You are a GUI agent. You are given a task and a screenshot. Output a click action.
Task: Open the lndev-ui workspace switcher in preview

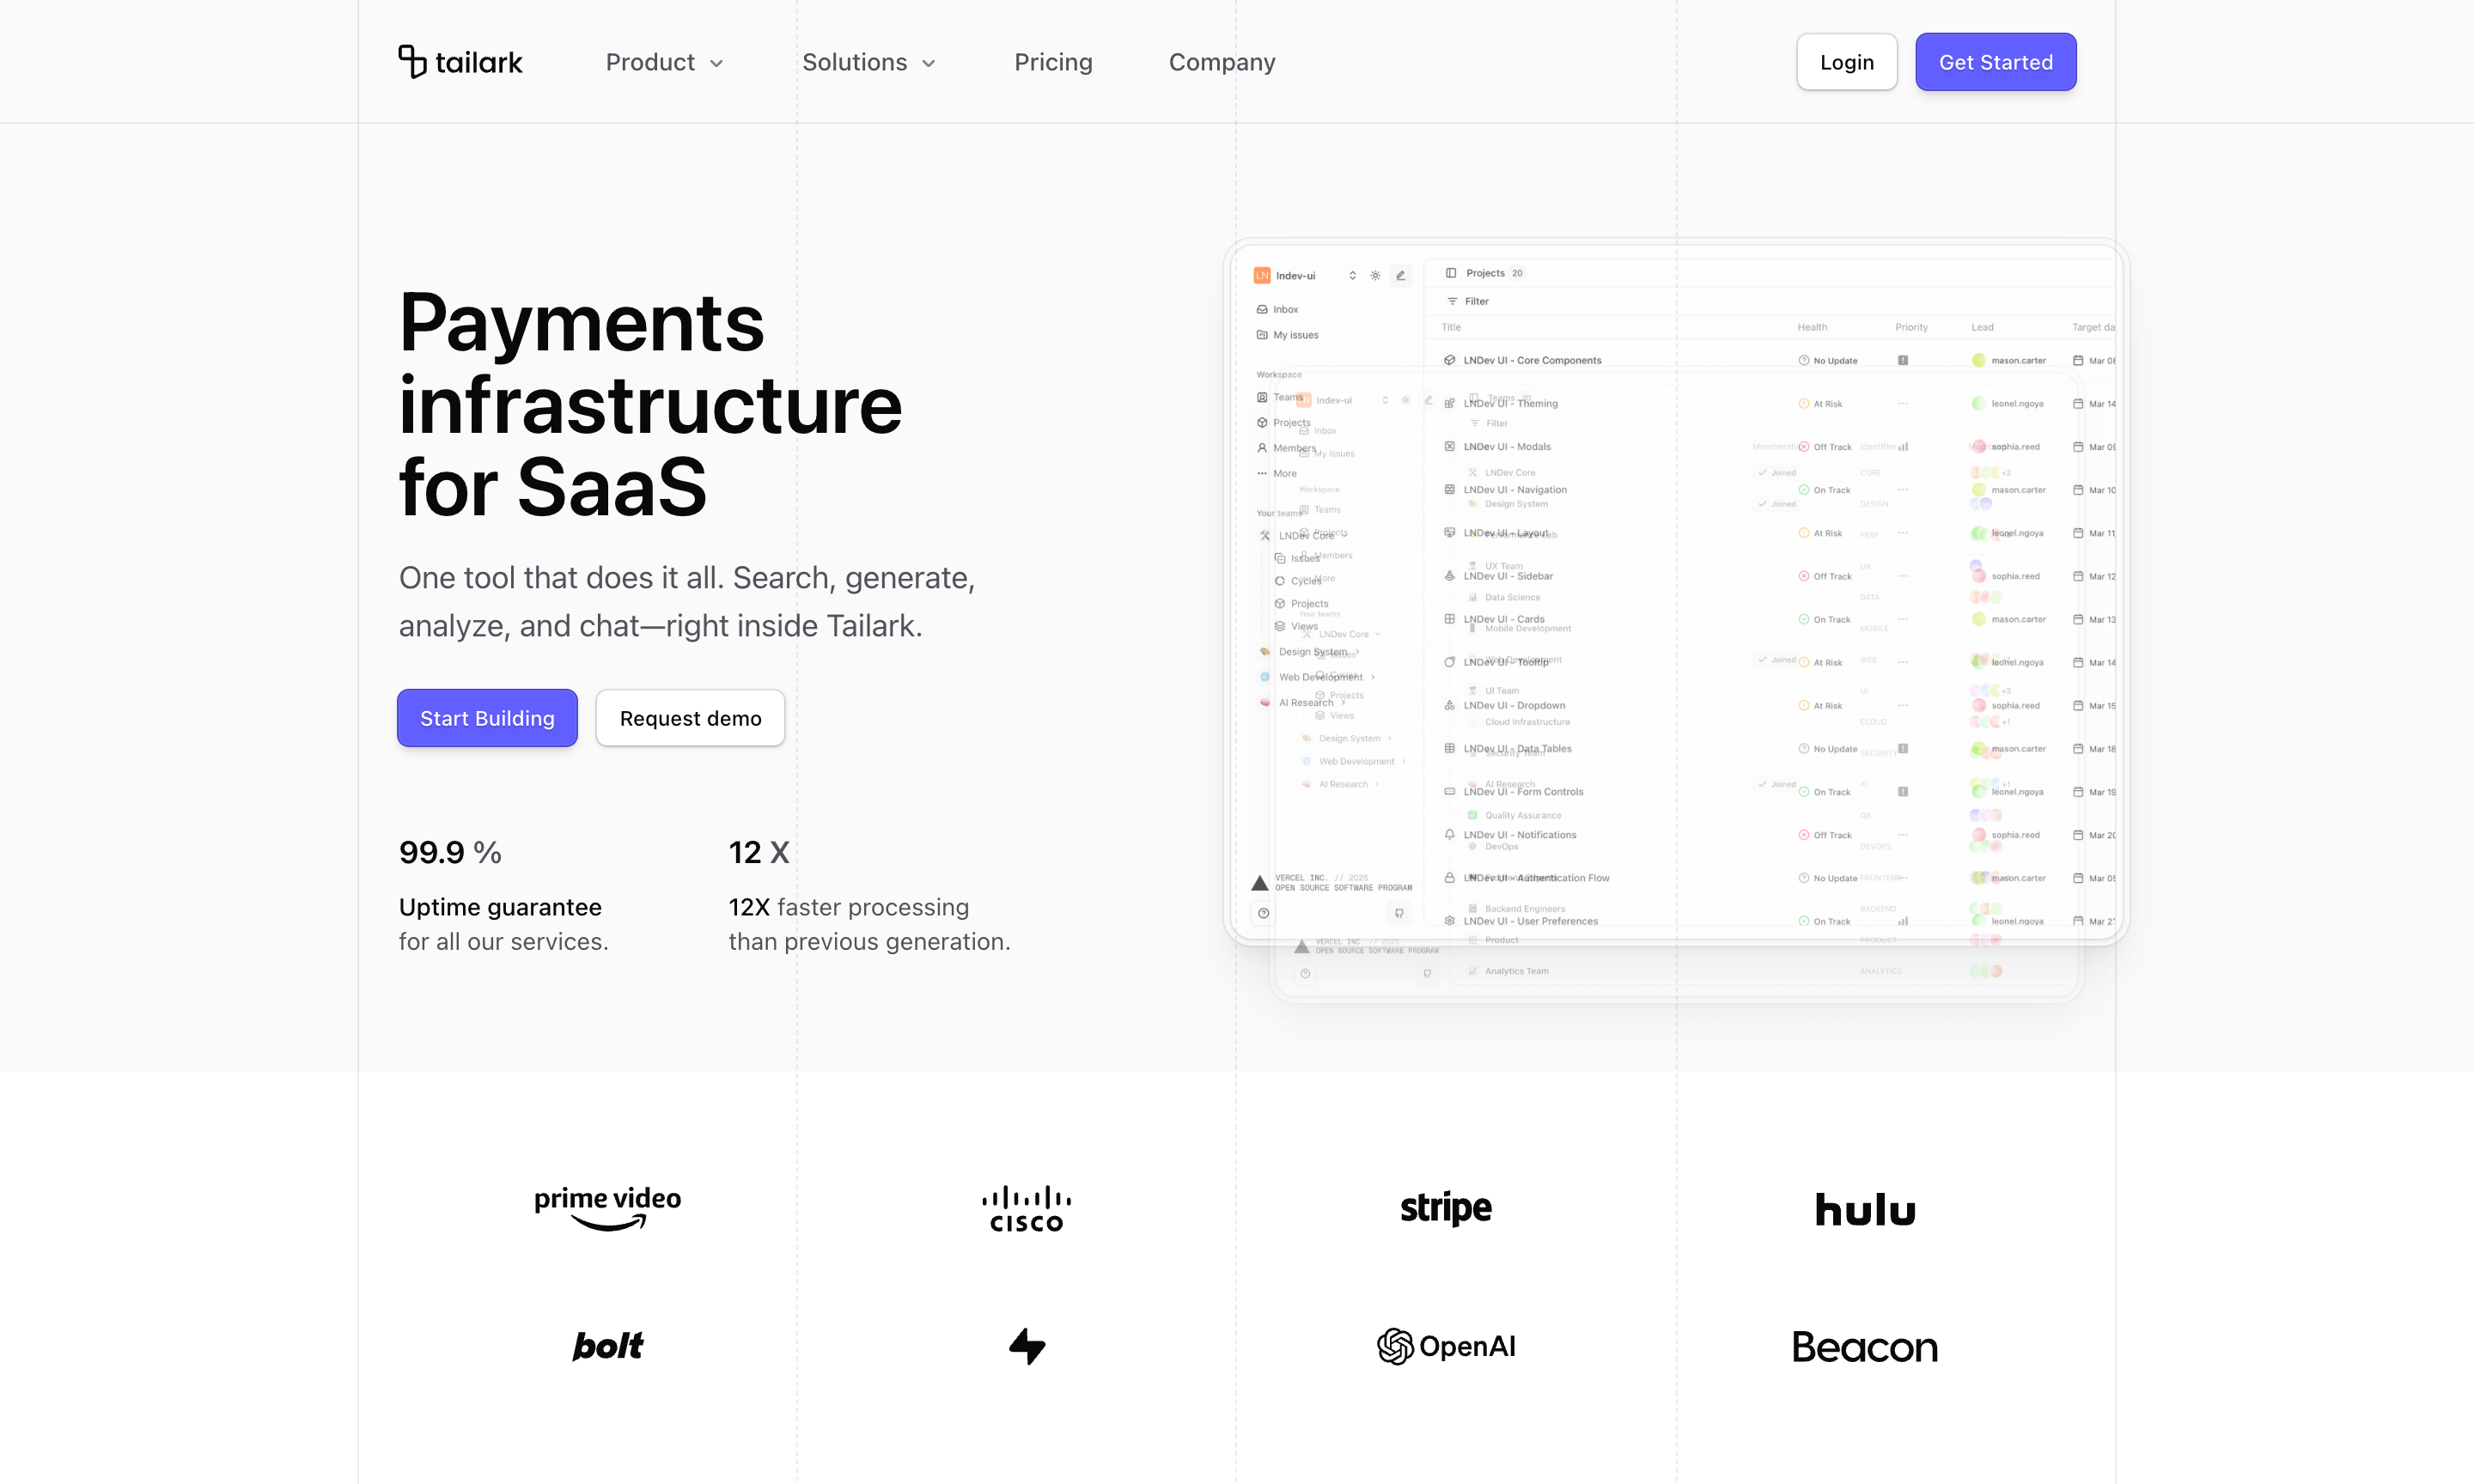coord(1306,275)
